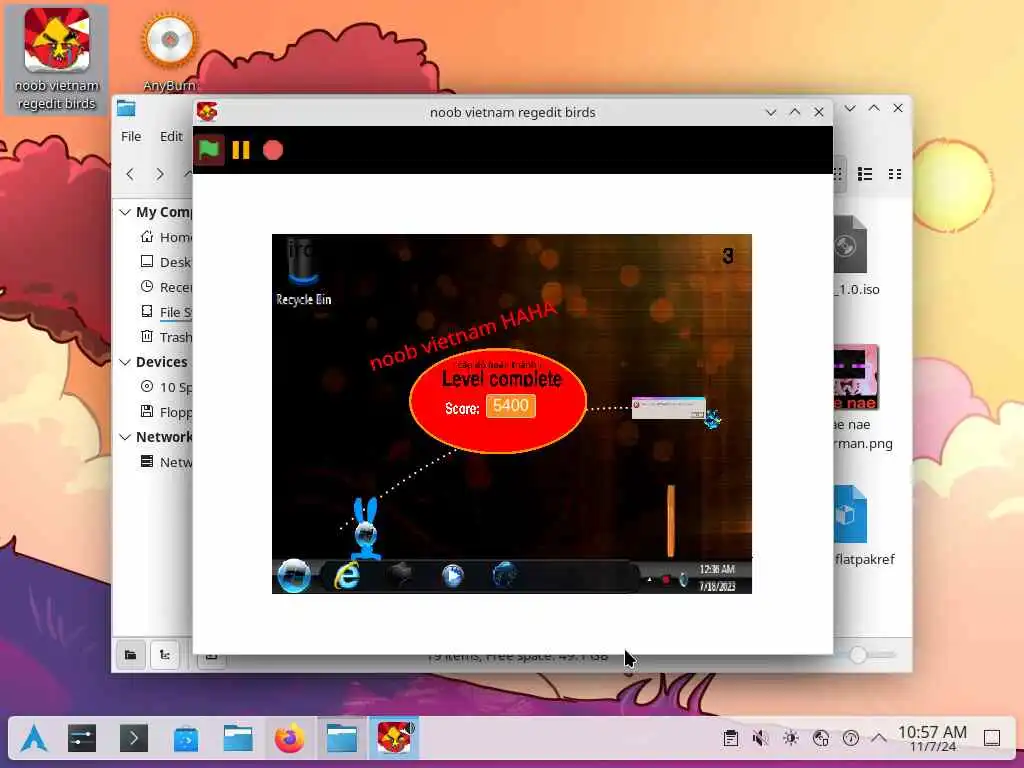Click the muted volume tray icon

(x=760, y=739)
